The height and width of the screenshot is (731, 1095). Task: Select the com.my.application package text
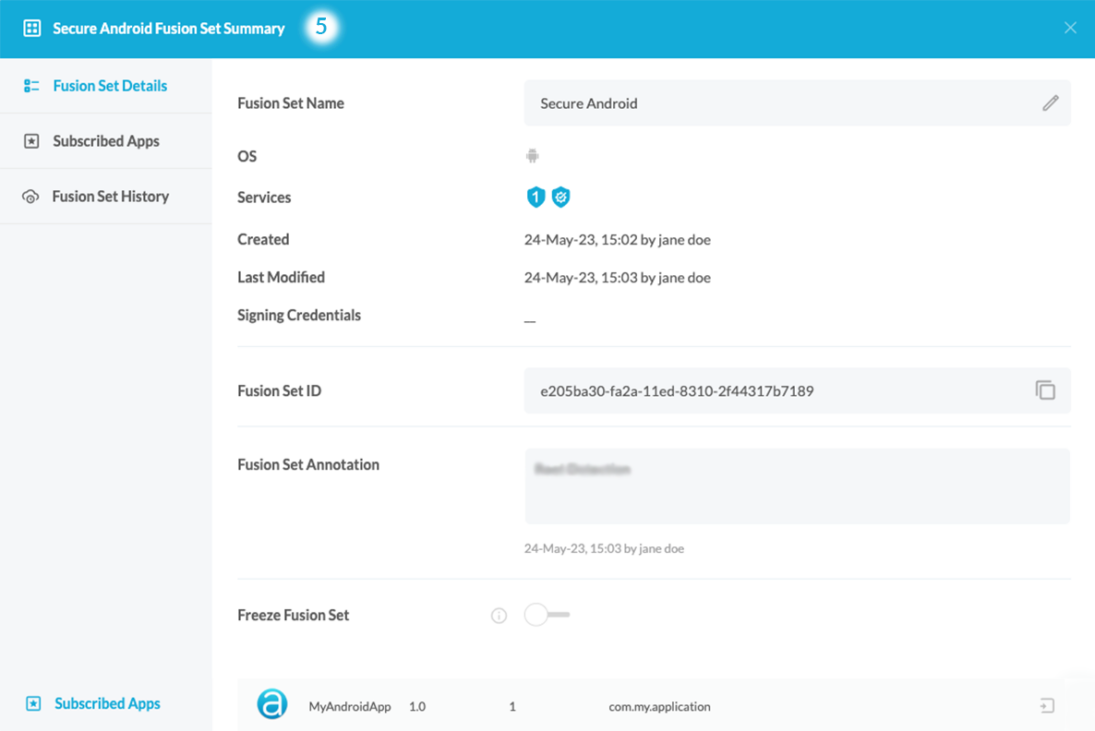pos(659,707)
